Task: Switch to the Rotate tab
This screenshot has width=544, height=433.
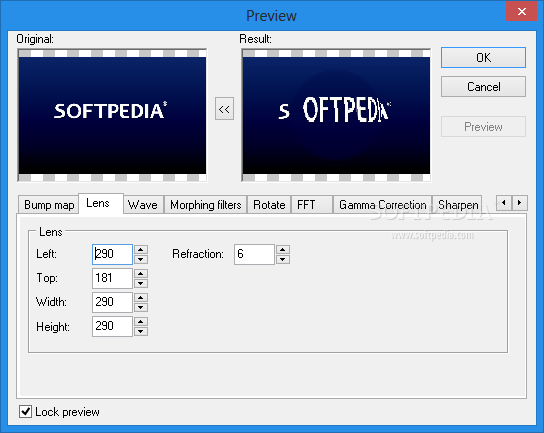Action: pos(269,205)
